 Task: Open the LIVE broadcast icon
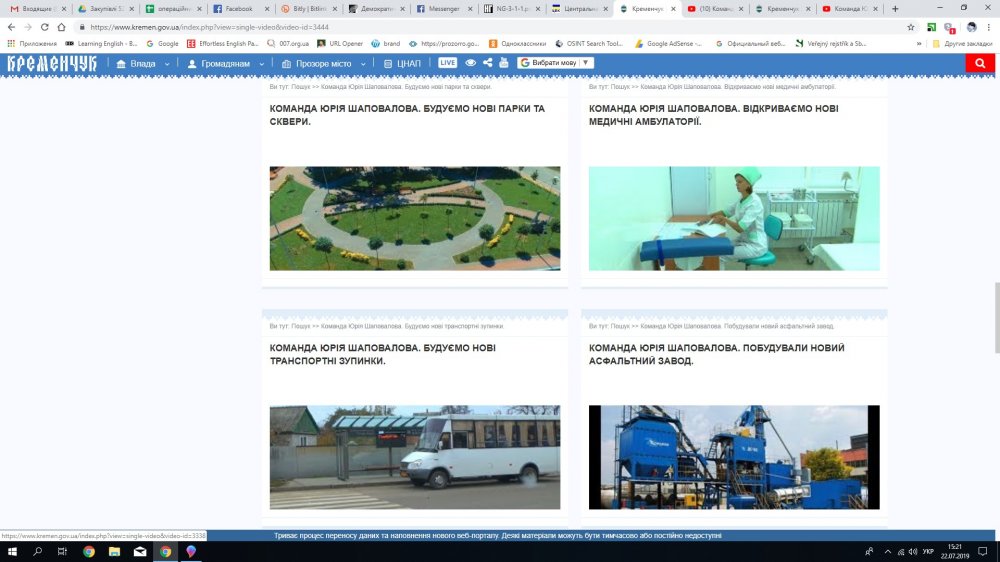(x=447, y=63)
